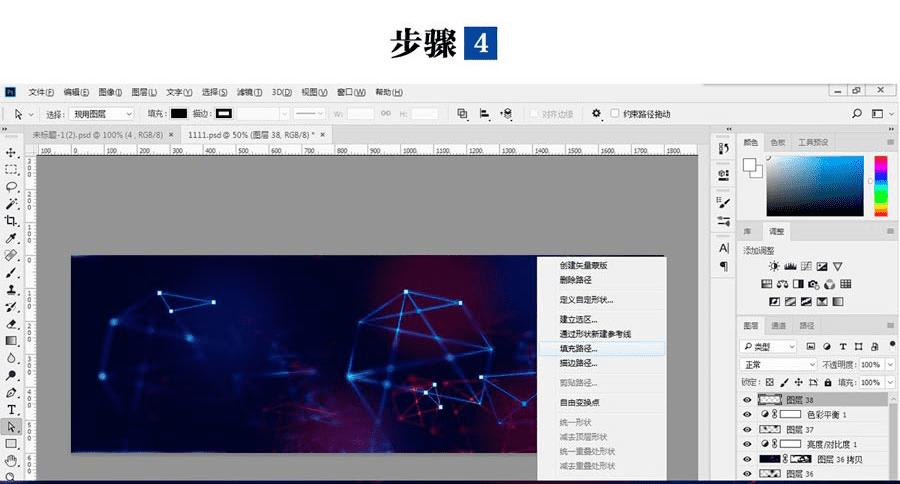Select the Pen tool
900x484 pixels.
tap(11, 393)
